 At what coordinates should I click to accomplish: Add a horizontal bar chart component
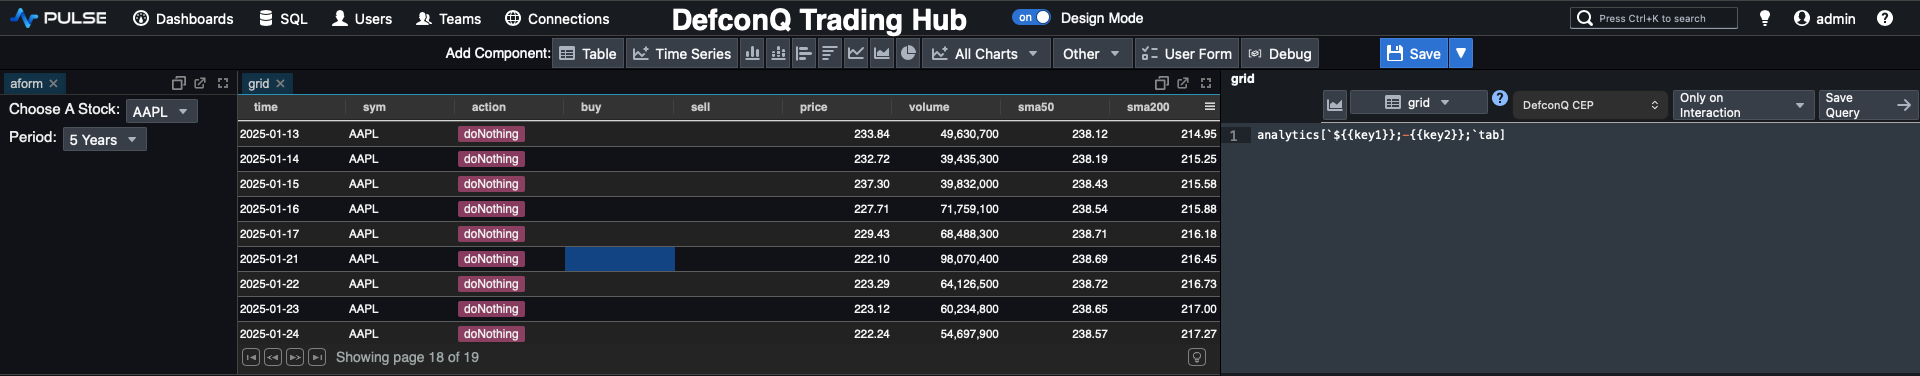tap(804, 53)
